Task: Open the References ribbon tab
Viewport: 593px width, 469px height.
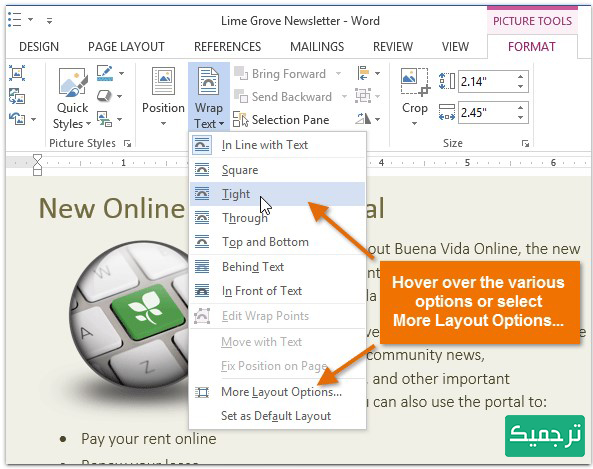Action: tap(227, 47)
